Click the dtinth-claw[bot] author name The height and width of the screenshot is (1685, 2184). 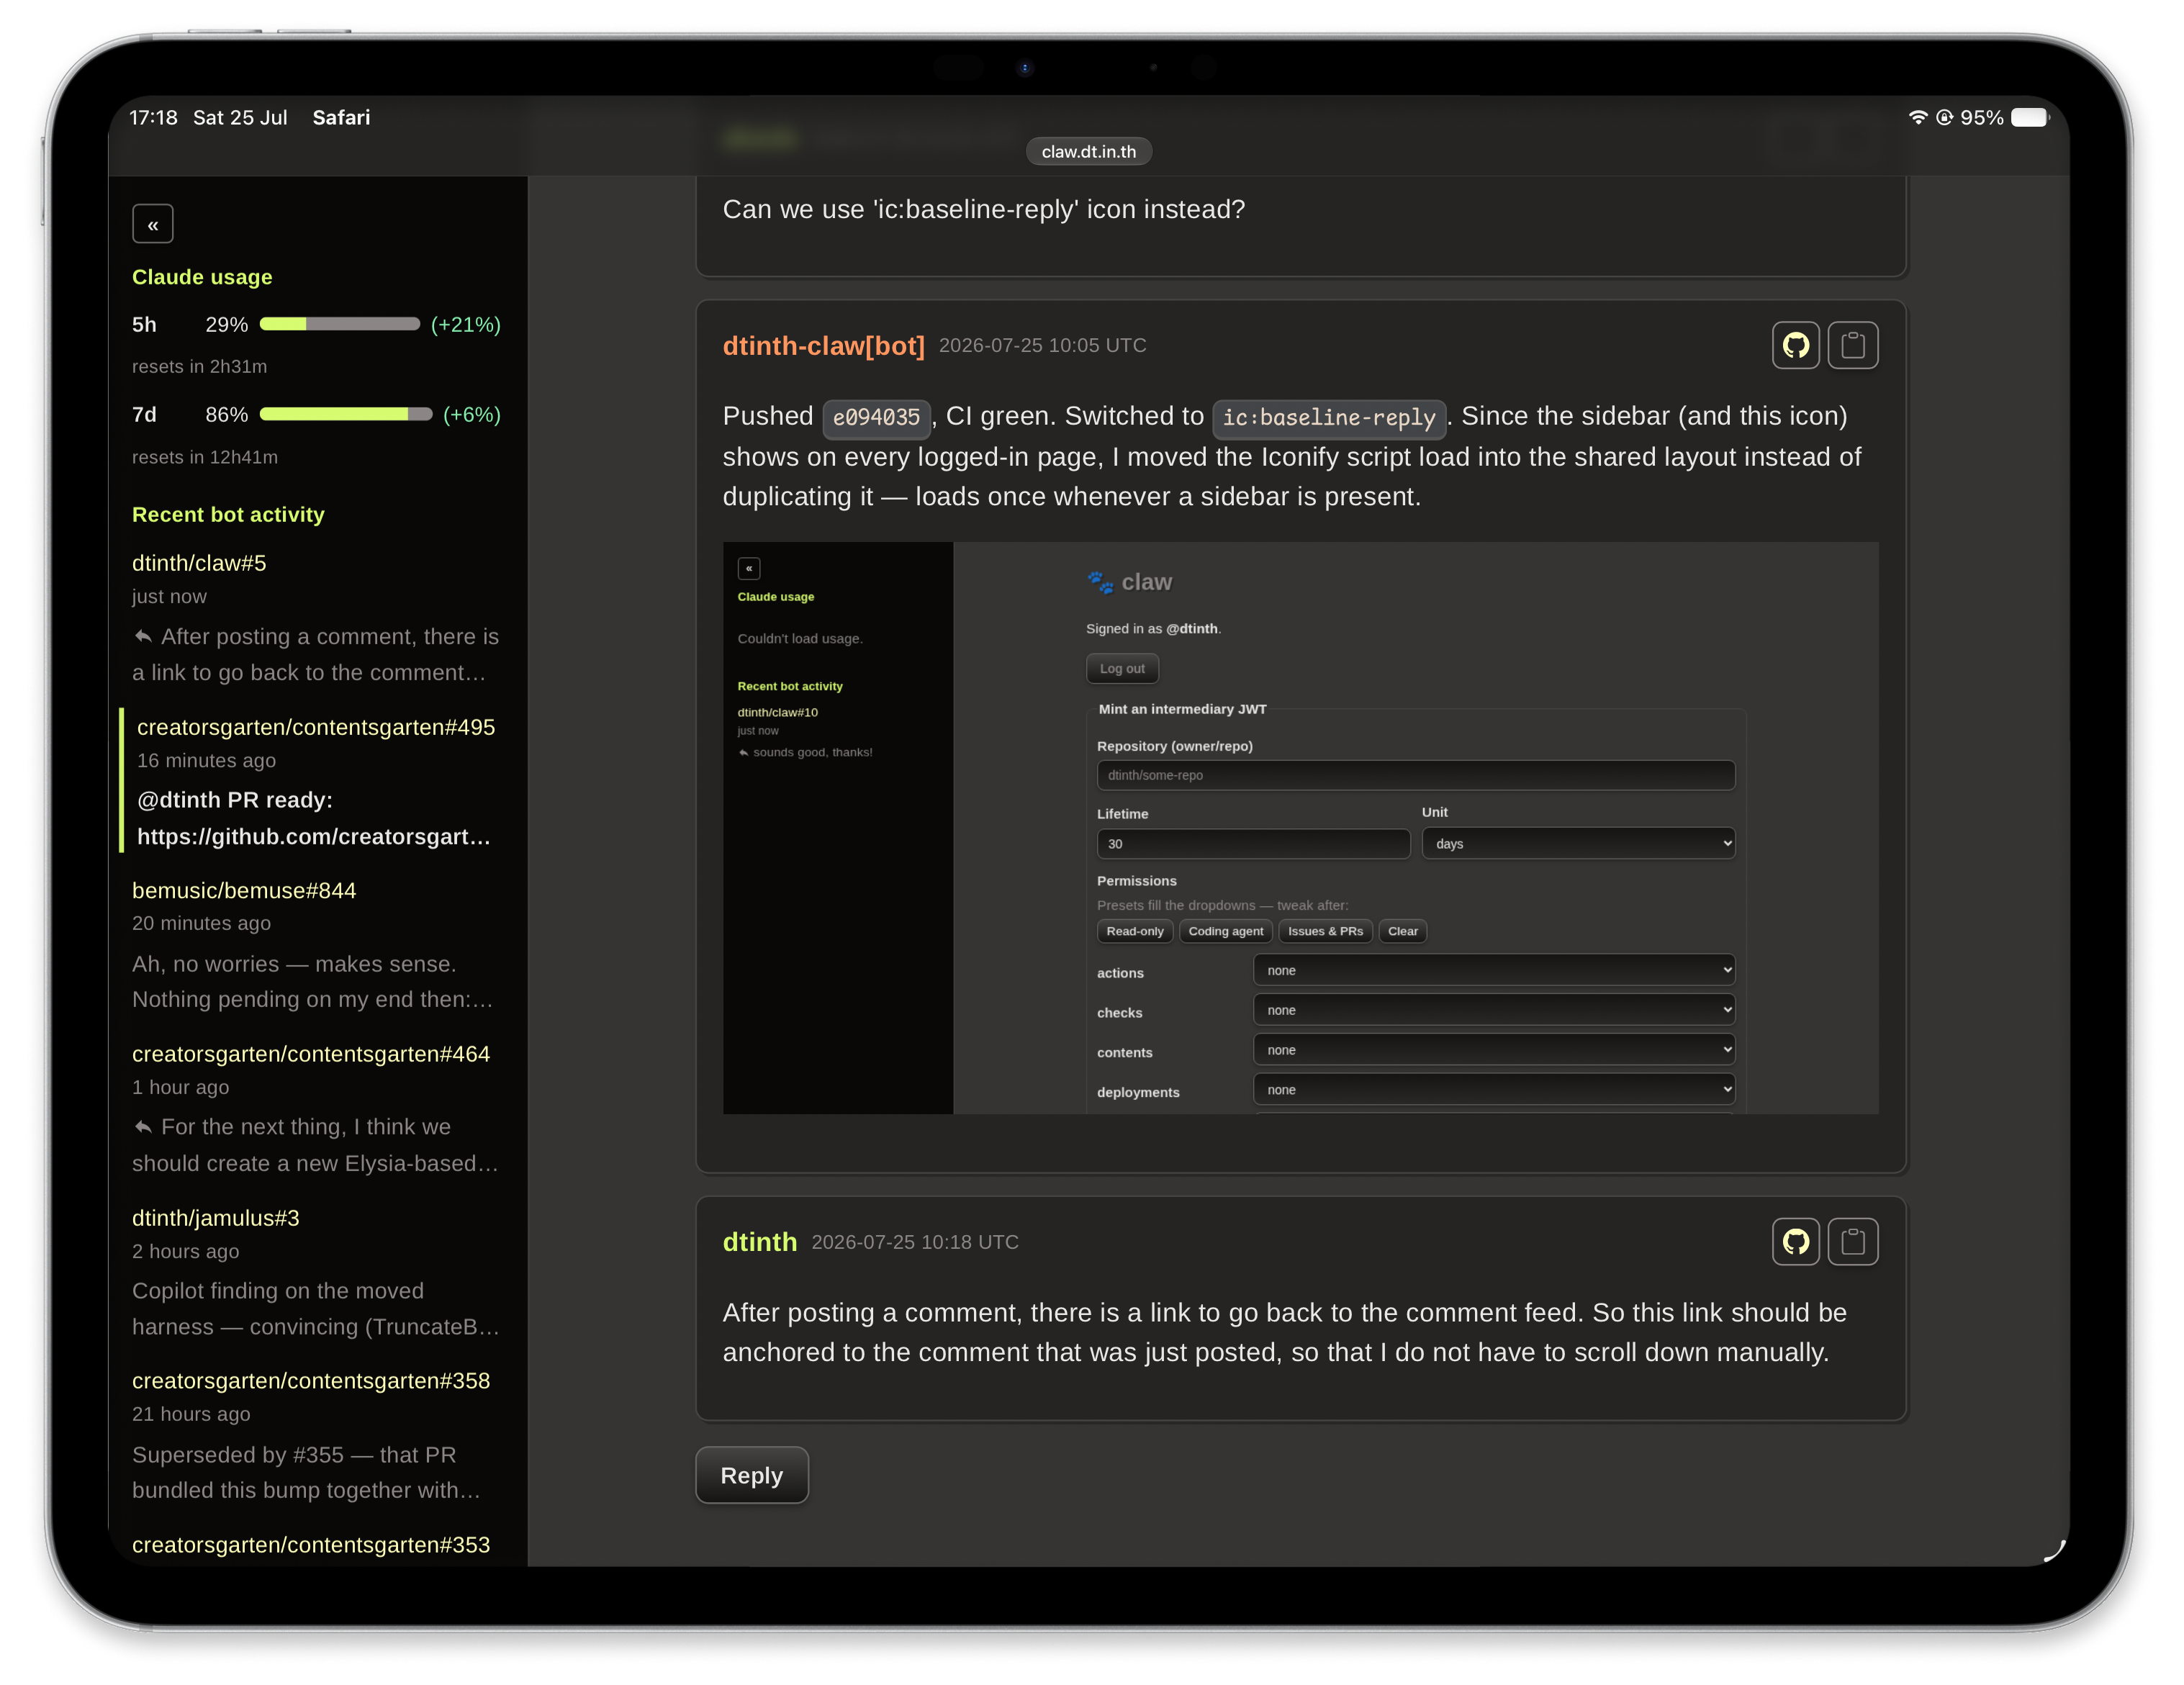[823, 346]
